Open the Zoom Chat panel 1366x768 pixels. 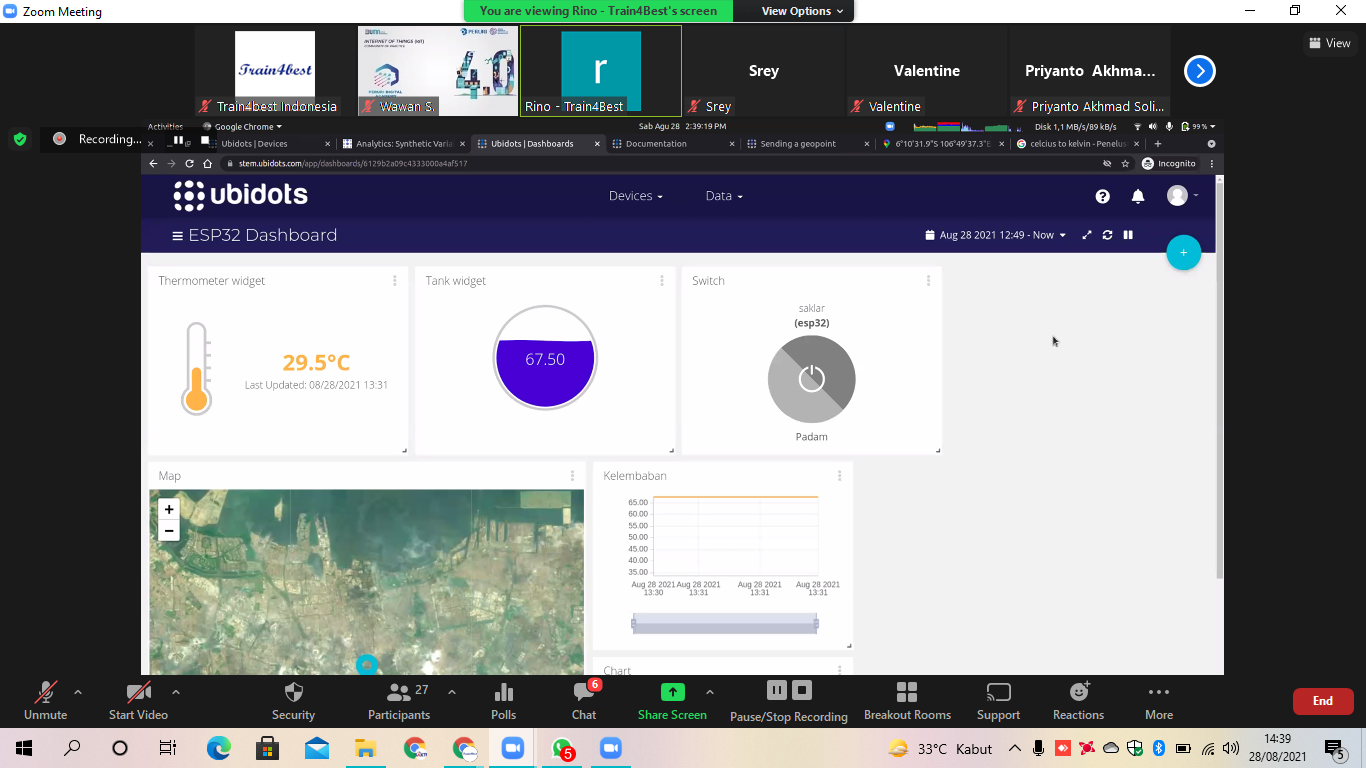[x=584, y=702]
